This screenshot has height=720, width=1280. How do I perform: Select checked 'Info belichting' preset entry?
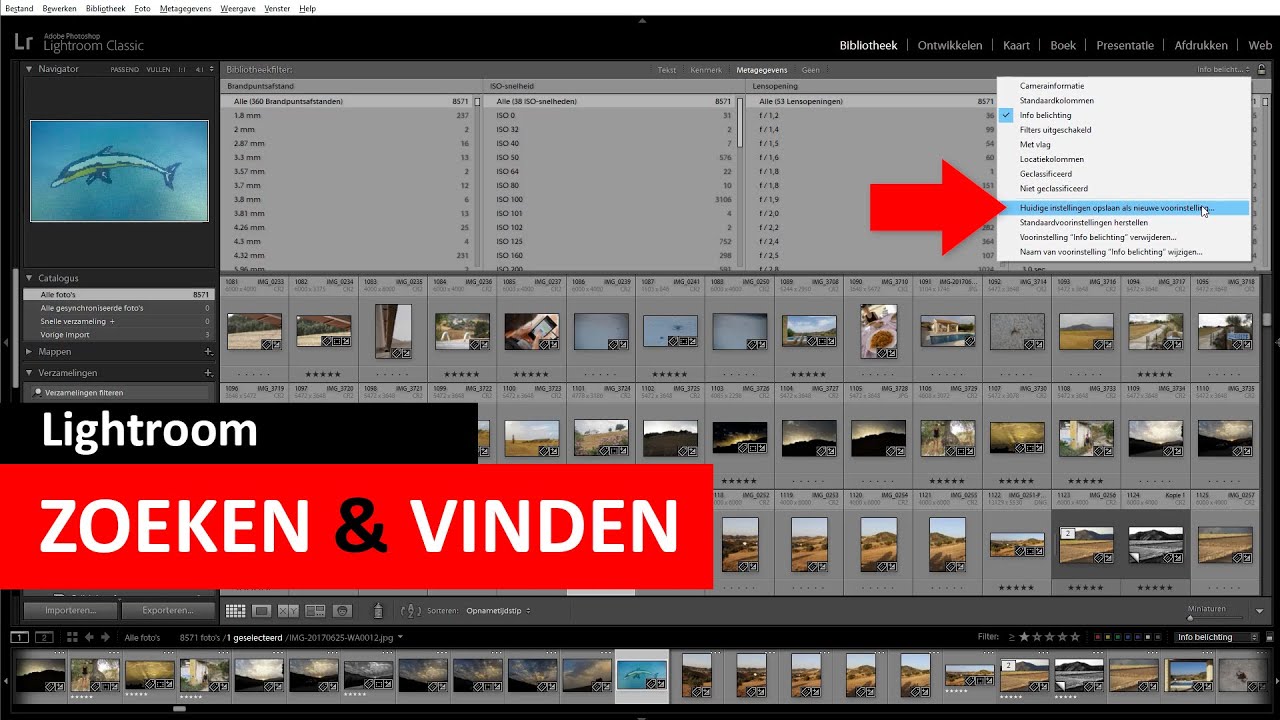pyautogui.click(x=1124, y=115)
